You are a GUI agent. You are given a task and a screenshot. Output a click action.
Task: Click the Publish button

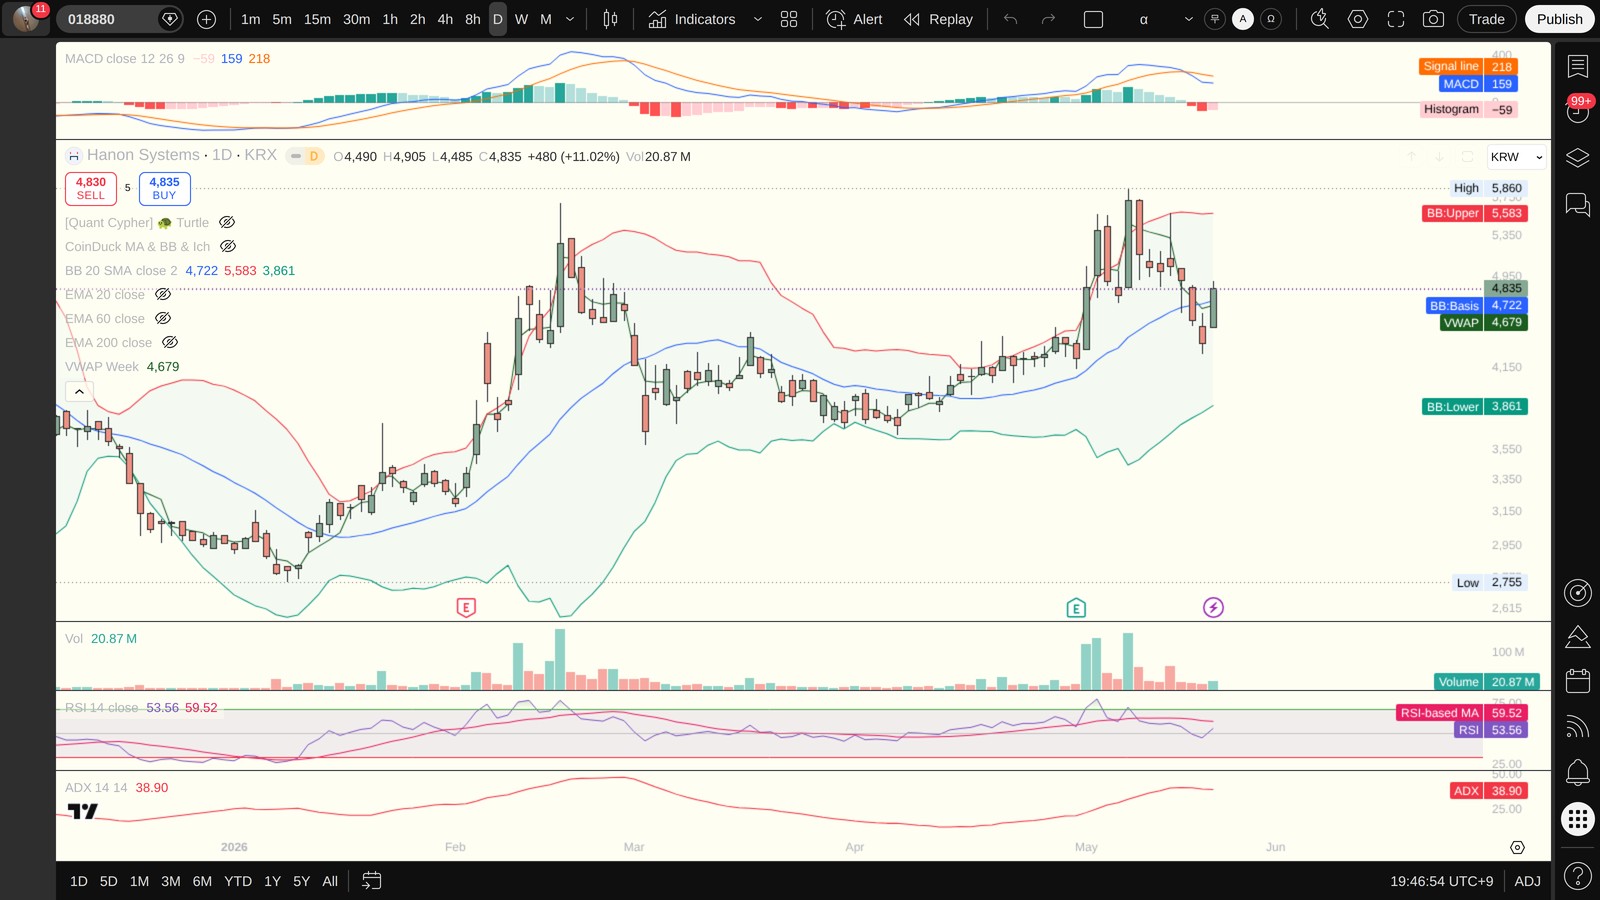pyautogui.click(x=1559, y=19)
